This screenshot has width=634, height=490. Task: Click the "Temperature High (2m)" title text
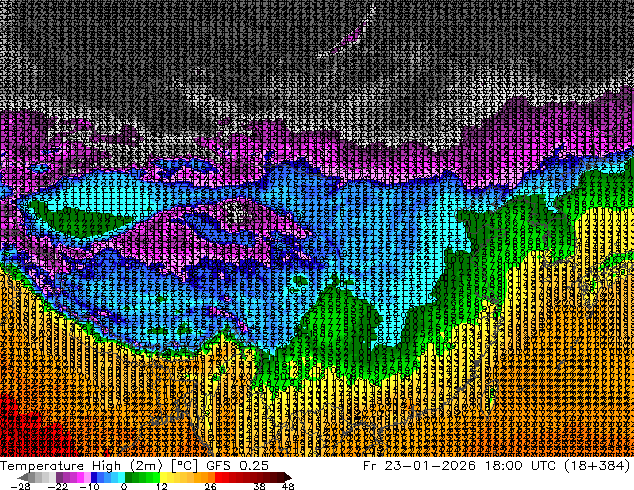[81, 466]
